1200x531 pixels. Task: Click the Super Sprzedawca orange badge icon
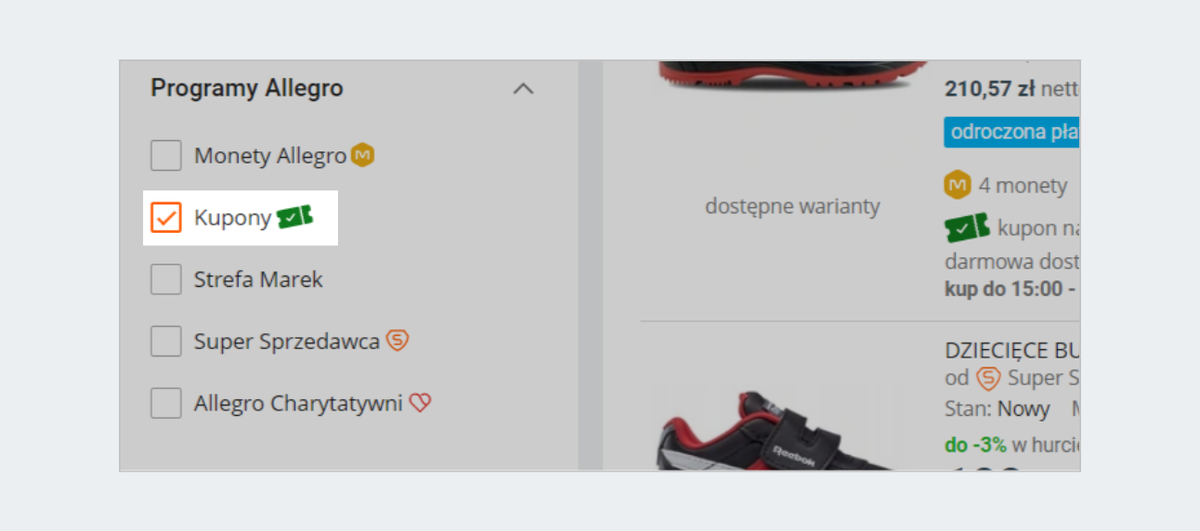[x=398, y=341]
